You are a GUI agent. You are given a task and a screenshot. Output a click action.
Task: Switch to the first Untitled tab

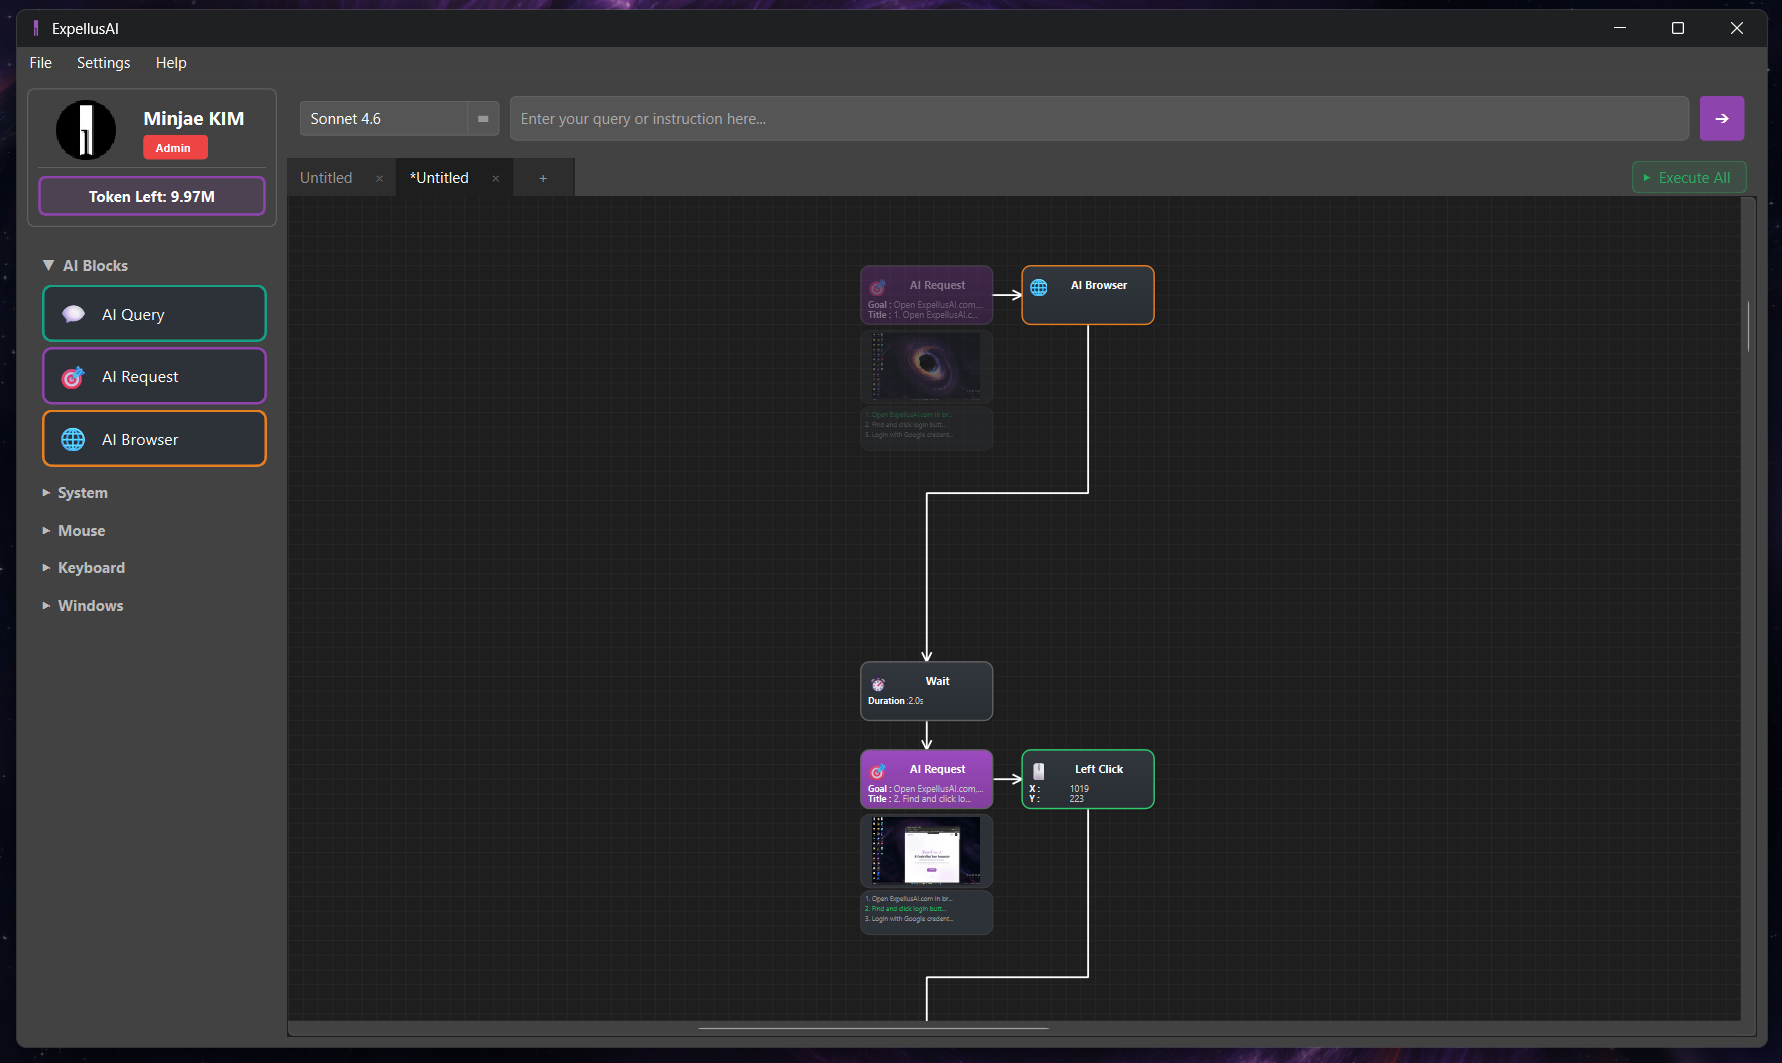point(325,177)
